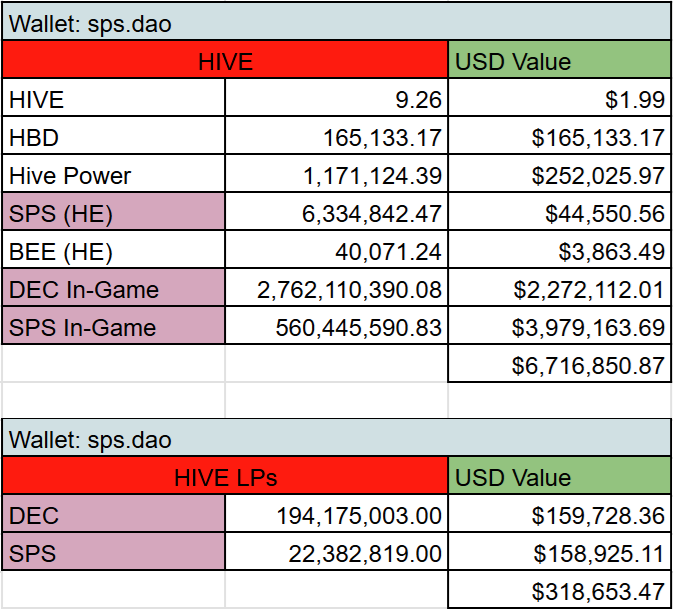Select the HBD label cell
Viewport: 673px width, 609px height.
[113, 135]
